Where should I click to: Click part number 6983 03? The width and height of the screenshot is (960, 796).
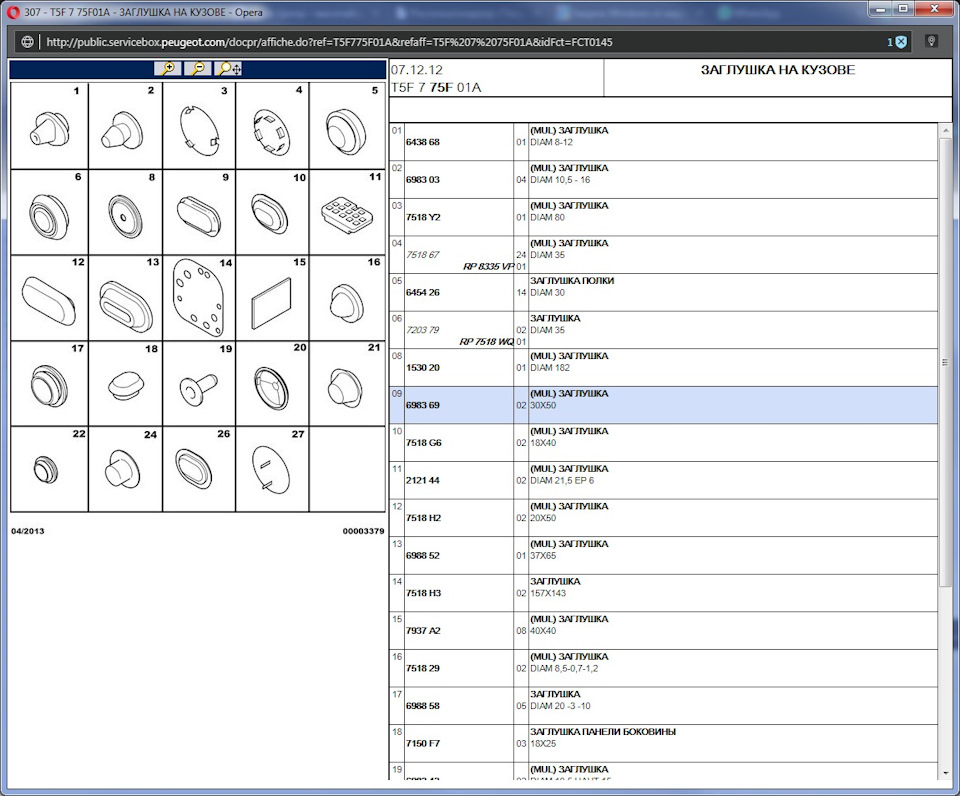coord(422,179)
